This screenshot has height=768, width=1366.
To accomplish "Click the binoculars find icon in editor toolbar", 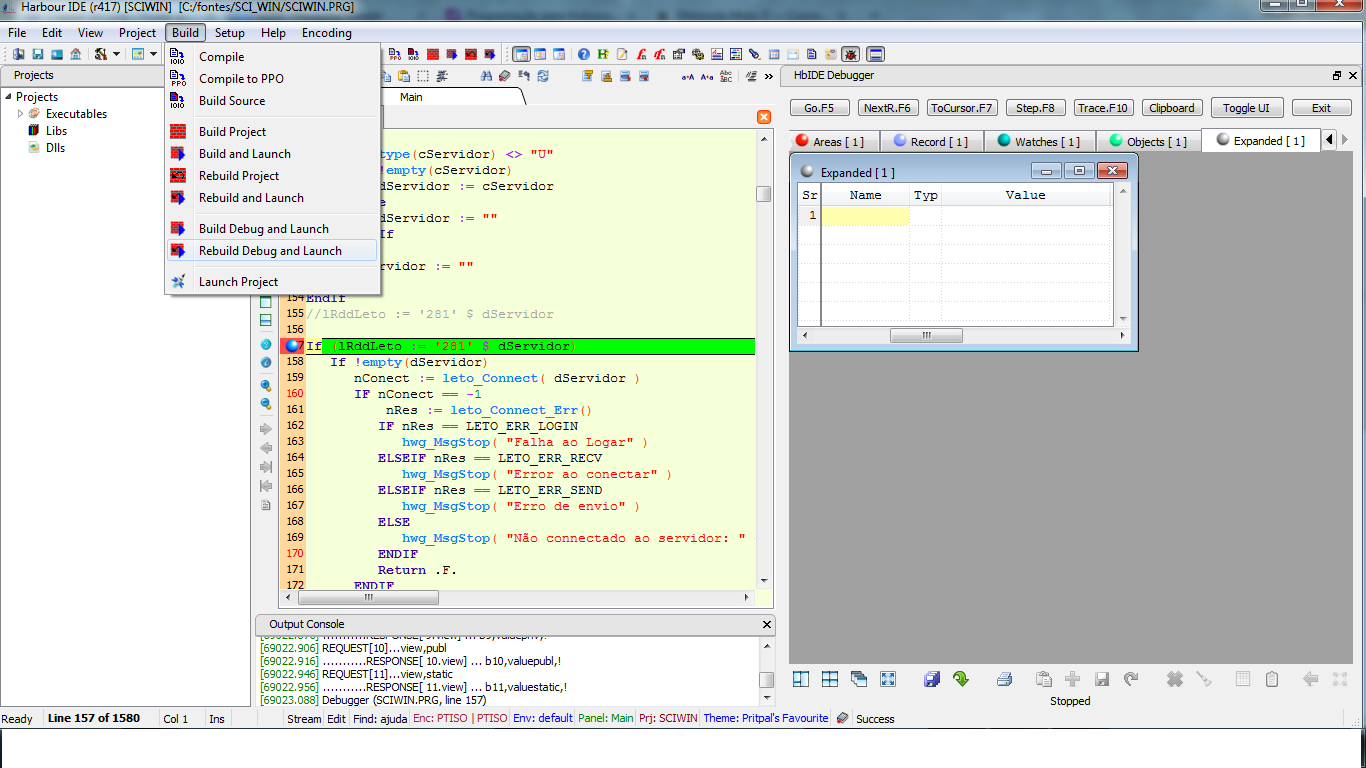I will [x=486, y=76].
